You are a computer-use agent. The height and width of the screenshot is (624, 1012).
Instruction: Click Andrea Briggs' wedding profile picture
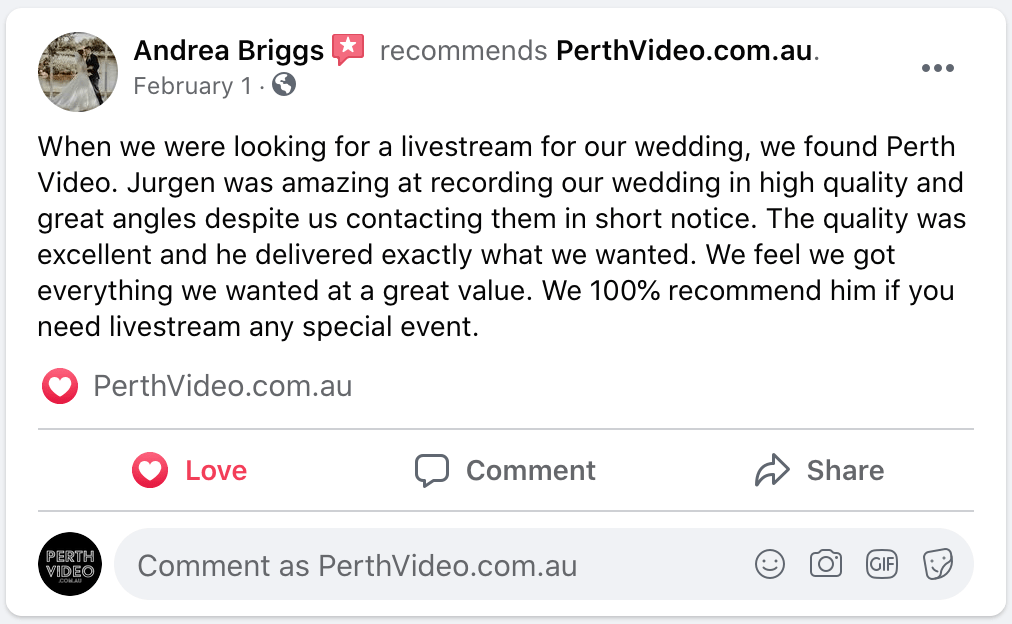(78, 71)
